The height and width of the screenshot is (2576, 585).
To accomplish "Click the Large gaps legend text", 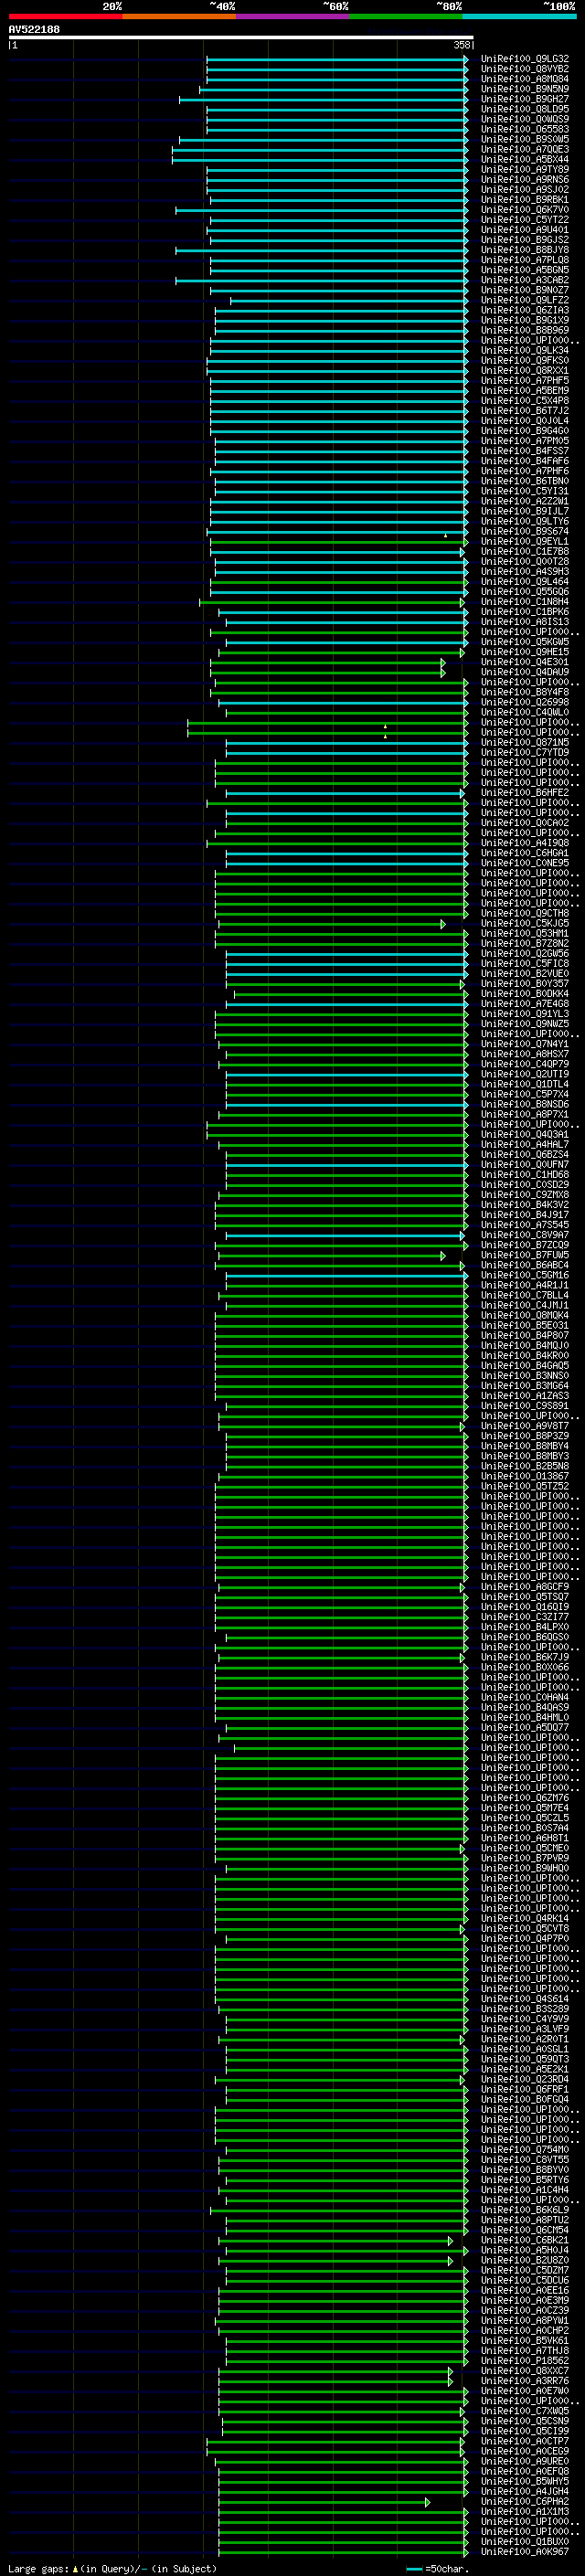I will (38, 2568).
